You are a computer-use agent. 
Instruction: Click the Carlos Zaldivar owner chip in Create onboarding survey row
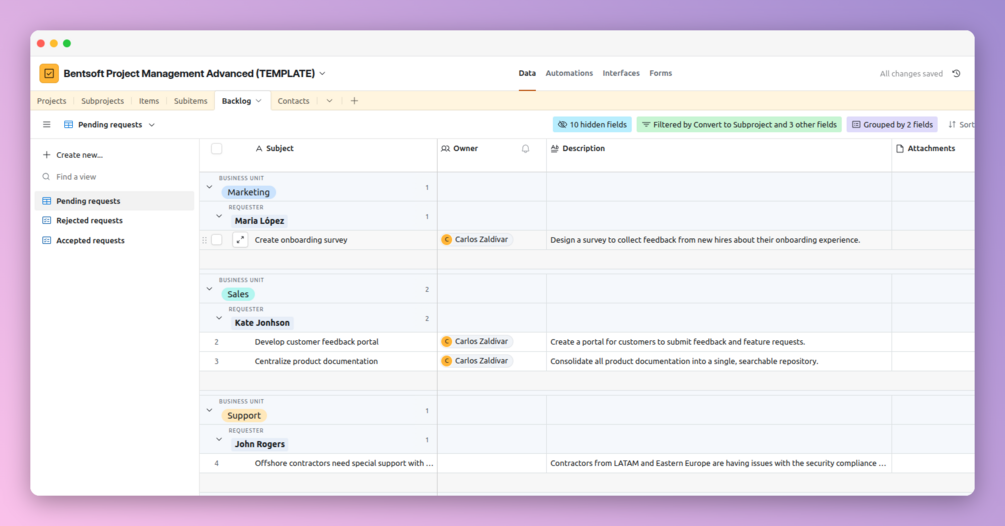(x=476, y=240)
